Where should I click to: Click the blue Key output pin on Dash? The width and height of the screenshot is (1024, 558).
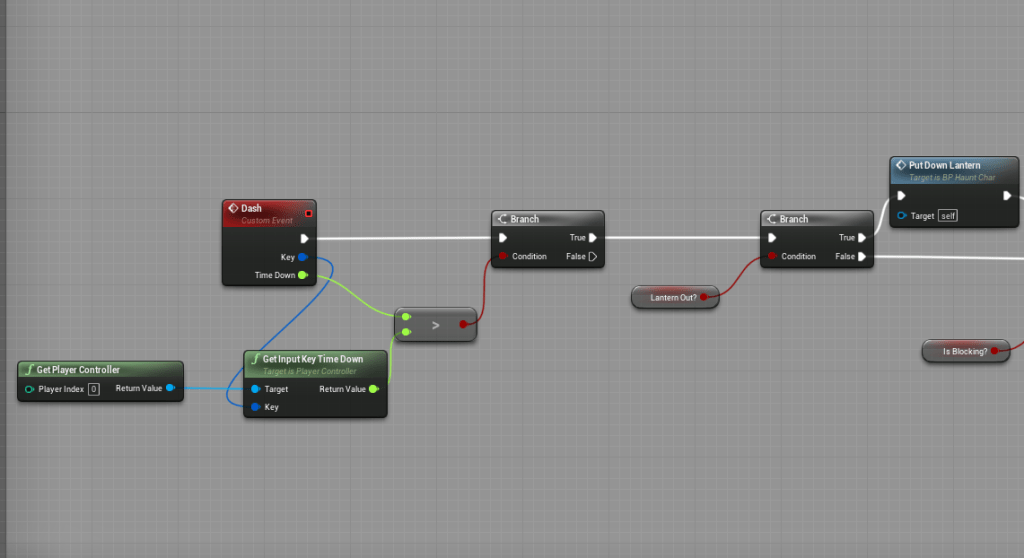pyautogui.click(x=302, y=257)
